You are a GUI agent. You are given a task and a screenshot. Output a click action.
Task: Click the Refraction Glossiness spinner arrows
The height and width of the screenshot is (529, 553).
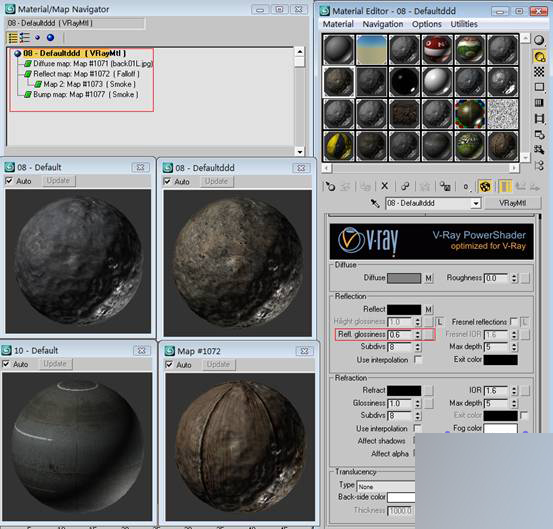418,403
